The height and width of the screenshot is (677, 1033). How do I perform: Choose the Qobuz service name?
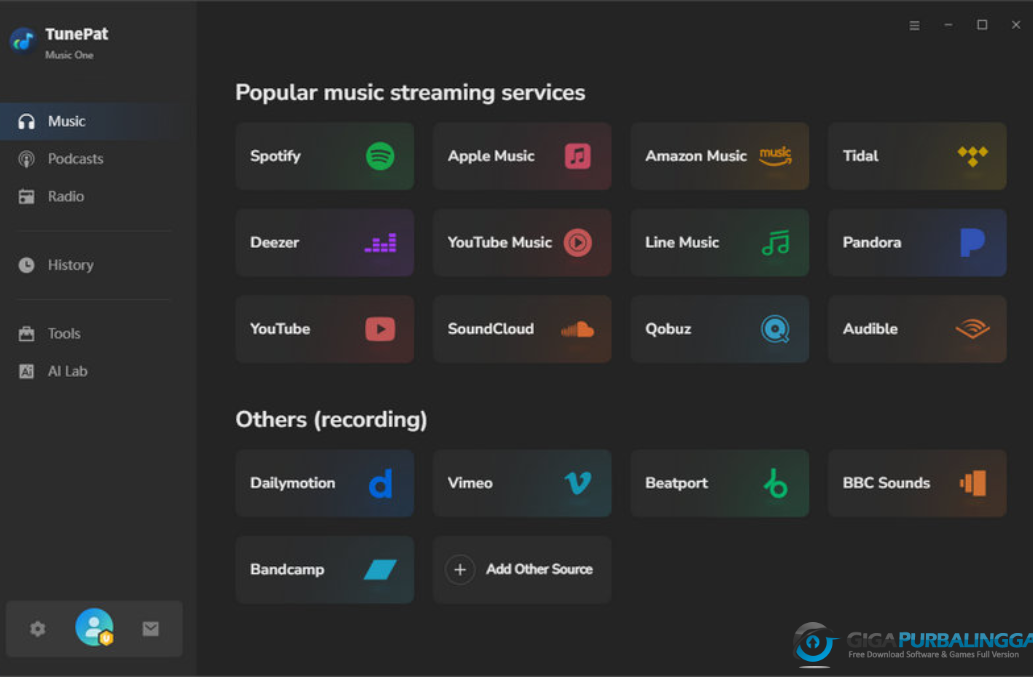point(668,329)
